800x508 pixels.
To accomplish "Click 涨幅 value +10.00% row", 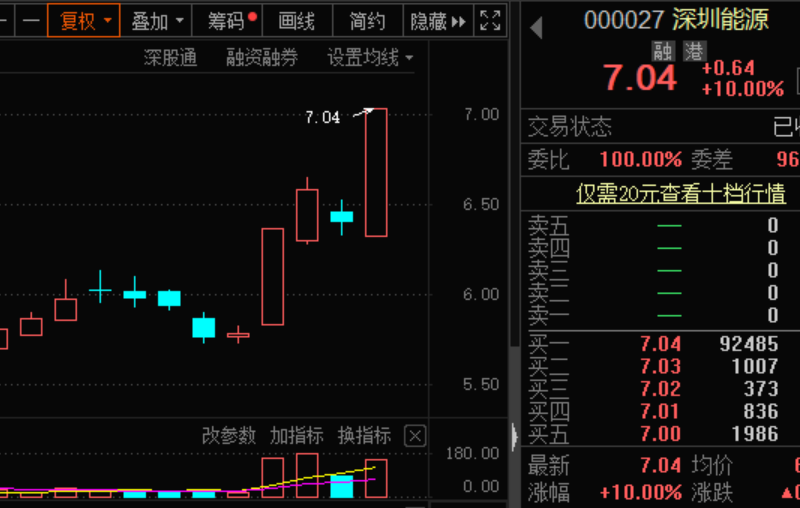I will click(x=641, y=493).
